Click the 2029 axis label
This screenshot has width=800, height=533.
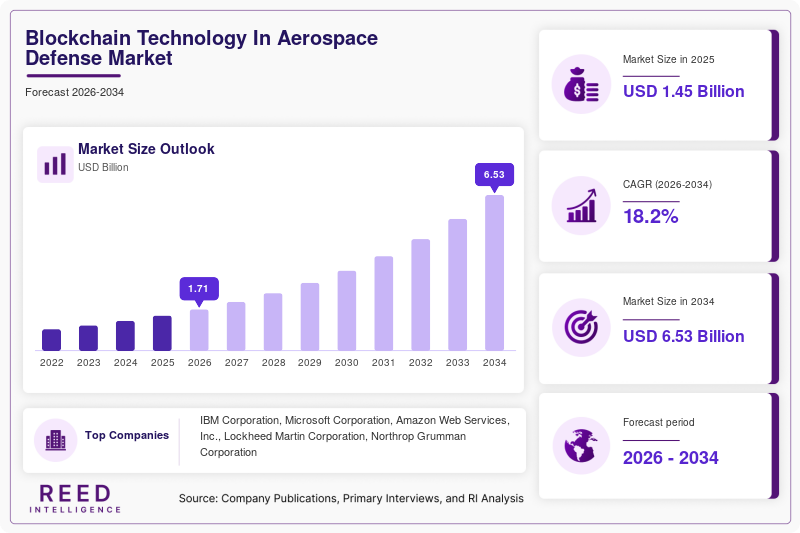click(310, 363)
